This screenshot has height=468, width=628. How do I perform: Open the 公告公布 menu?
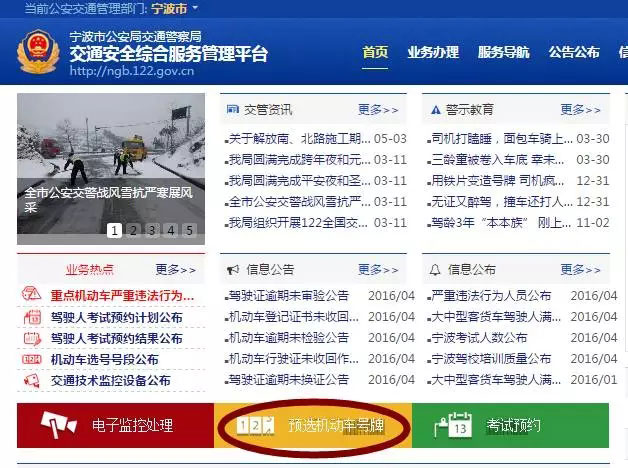(x=574, y=52)
